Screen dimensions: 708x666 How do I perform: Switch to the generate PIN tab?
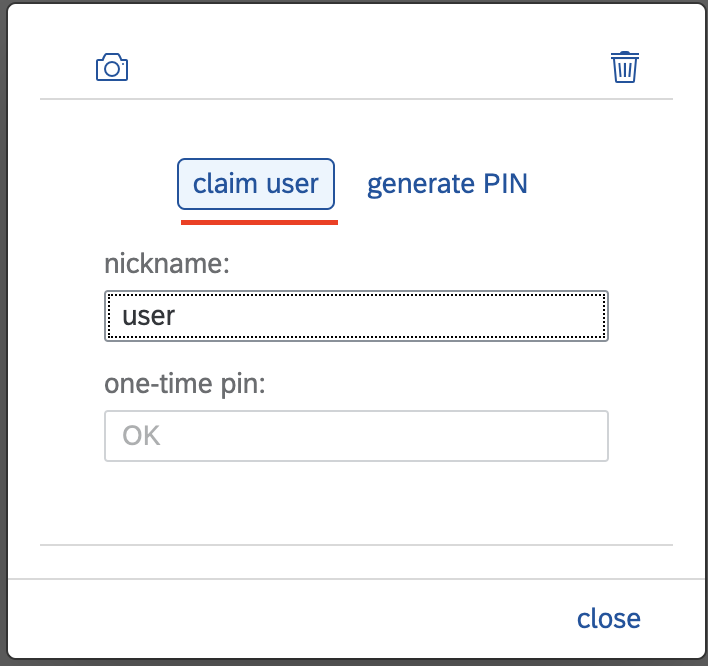click(x=447, y=184)
